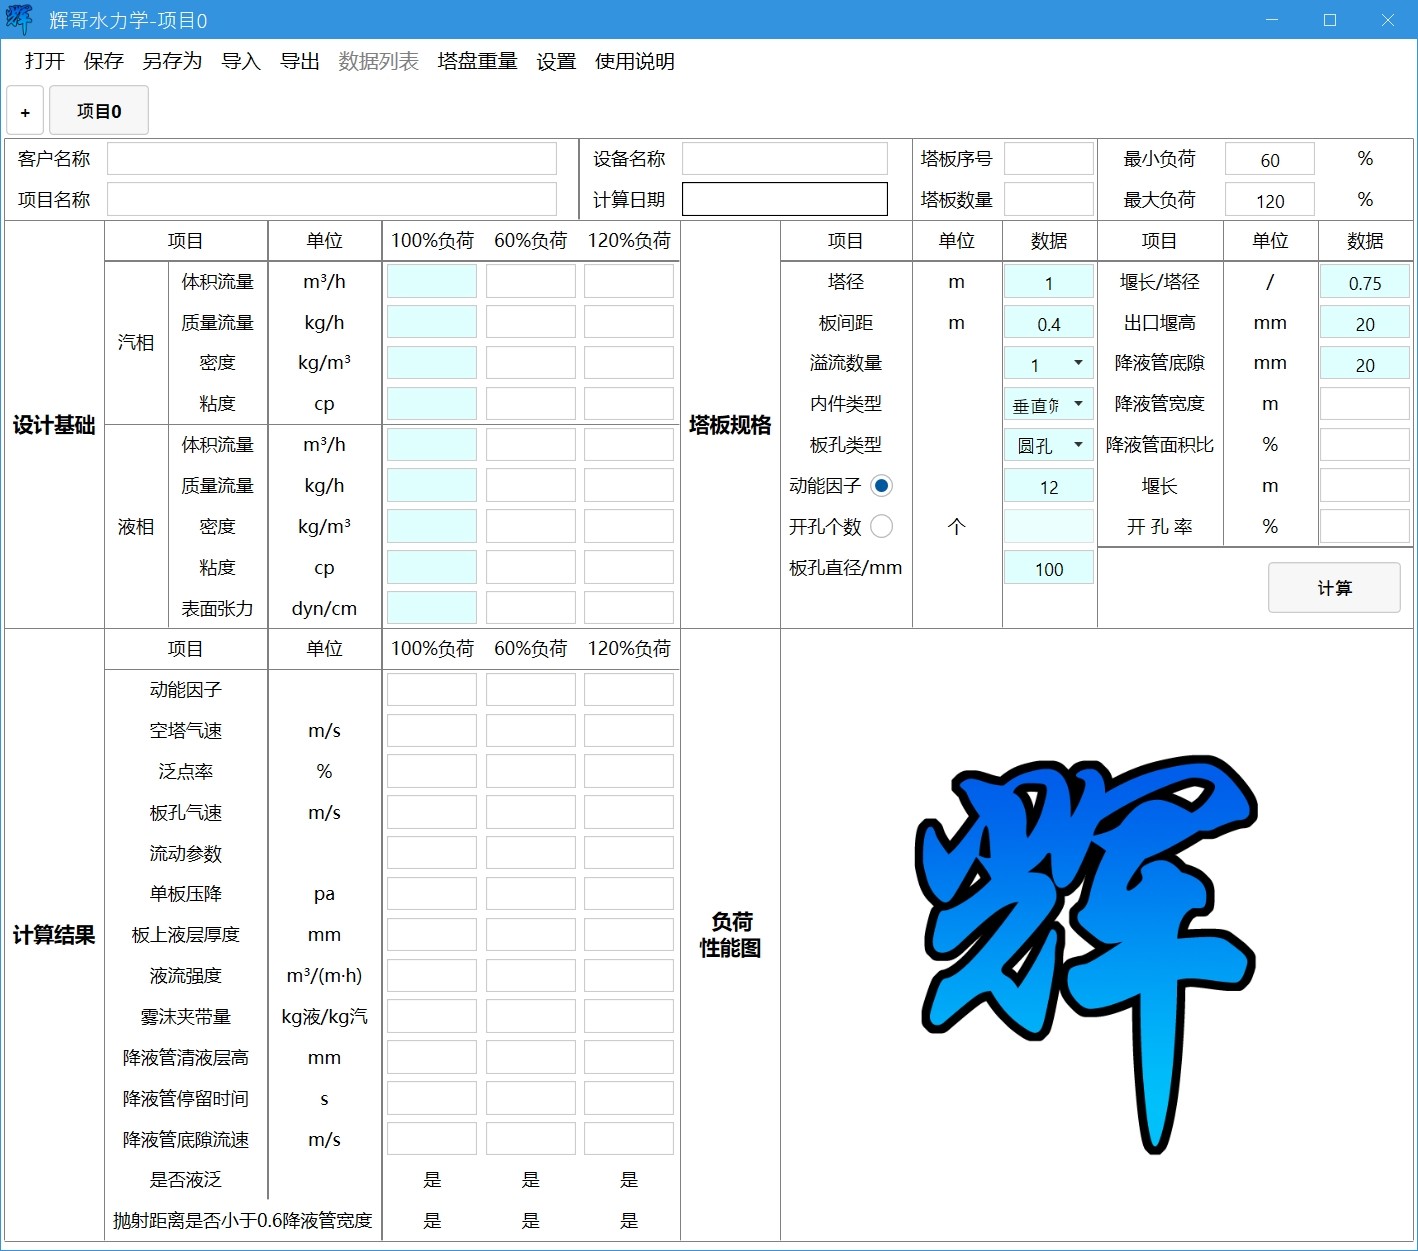Click the 单板压降 100% load result field

pyautogui.click(x=432, y=893)
